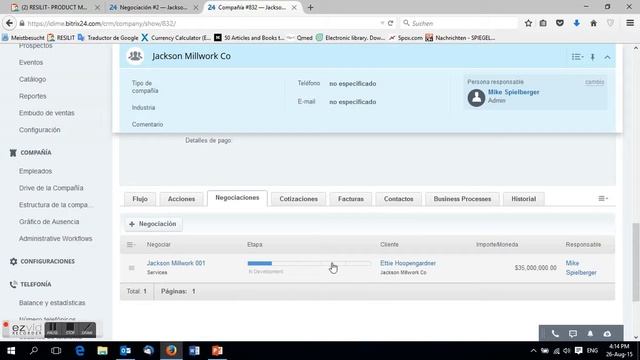This screenshot has height=360, width=640.
Task: Open the Traductor de Google bookmark
Action: pyautogui.click(x=108, y=38)
